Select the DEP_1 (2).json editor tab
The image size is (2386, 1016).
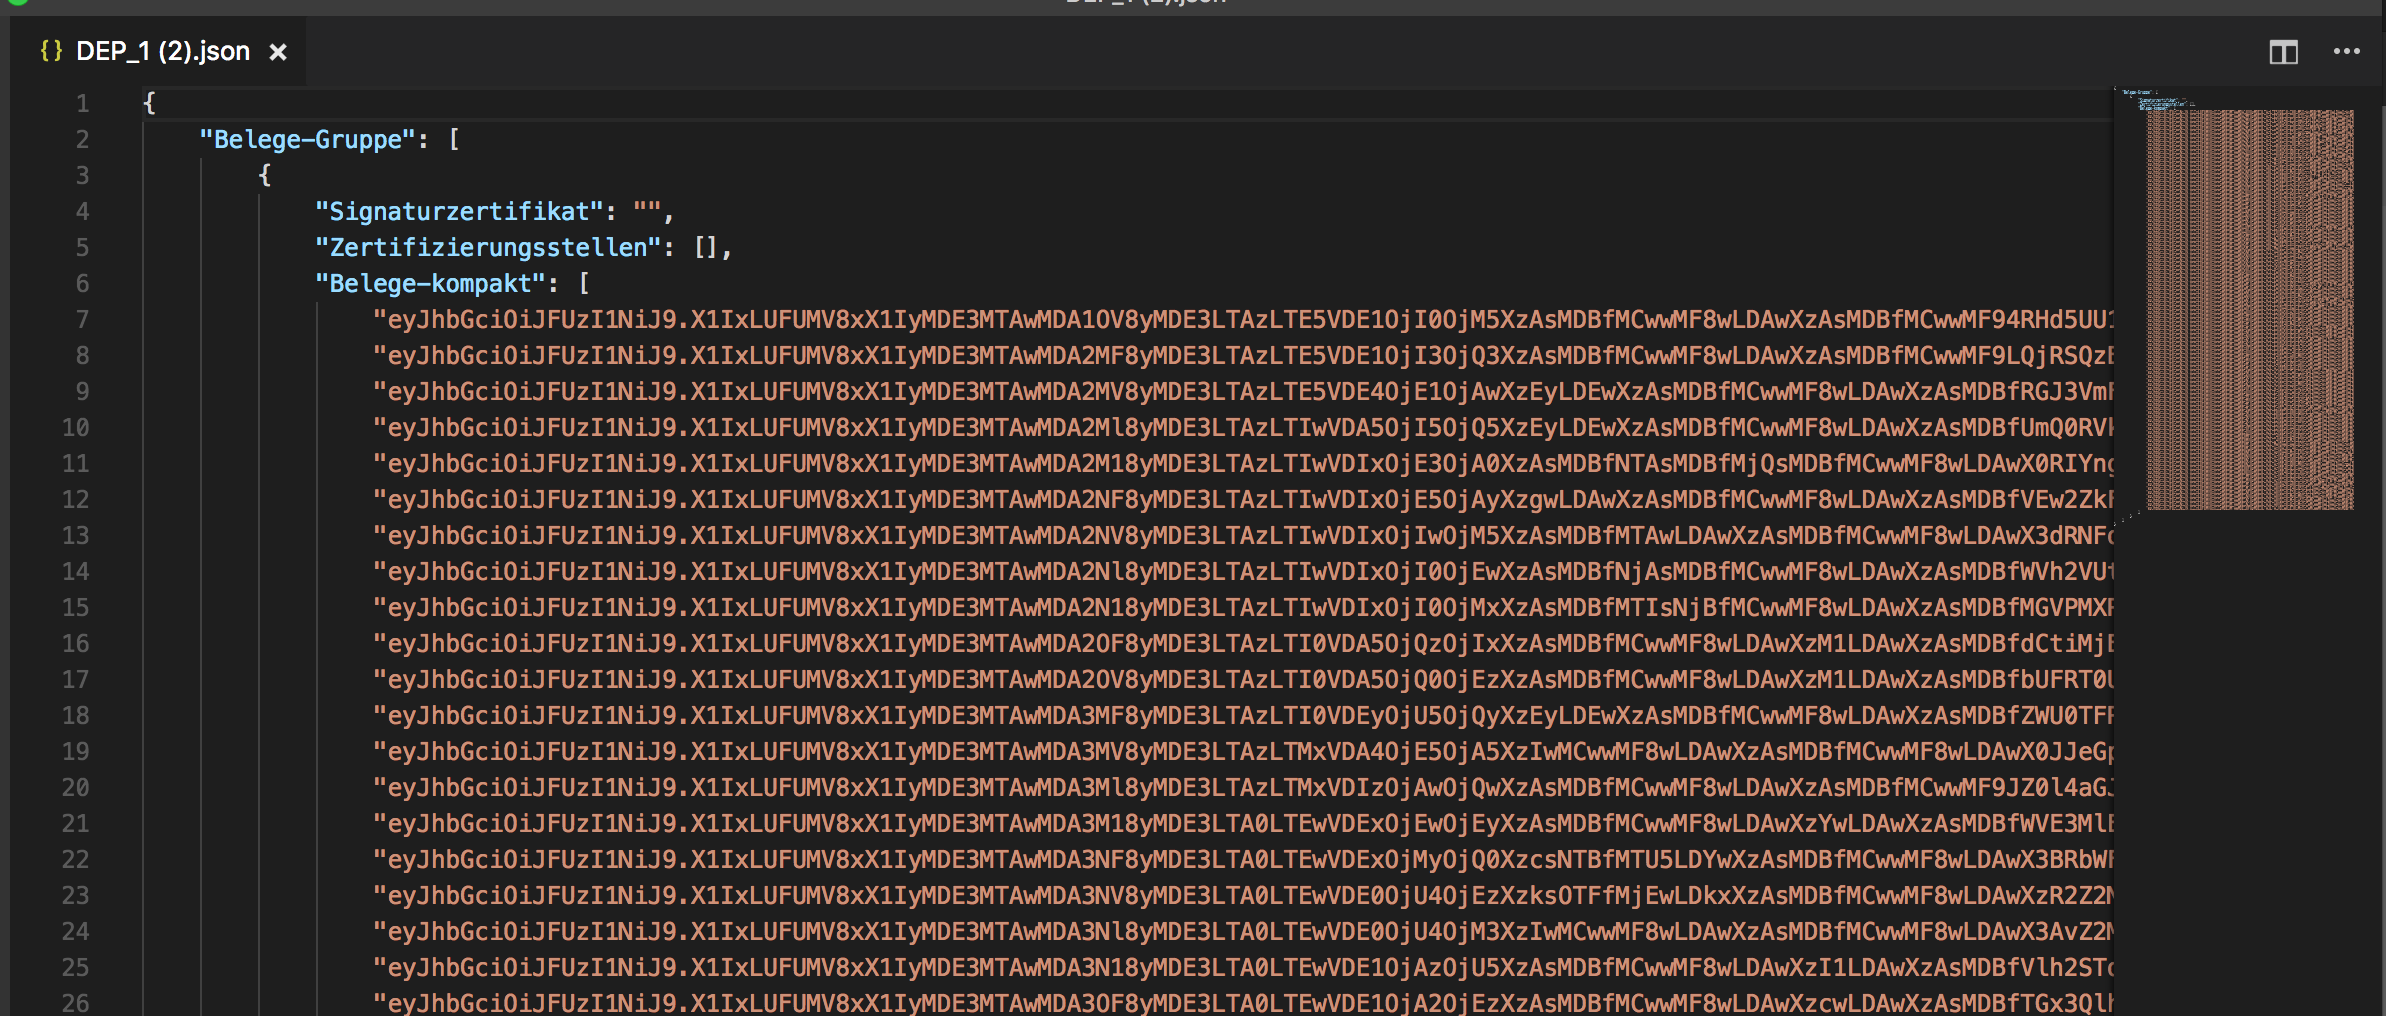click(x=163, y=51)
